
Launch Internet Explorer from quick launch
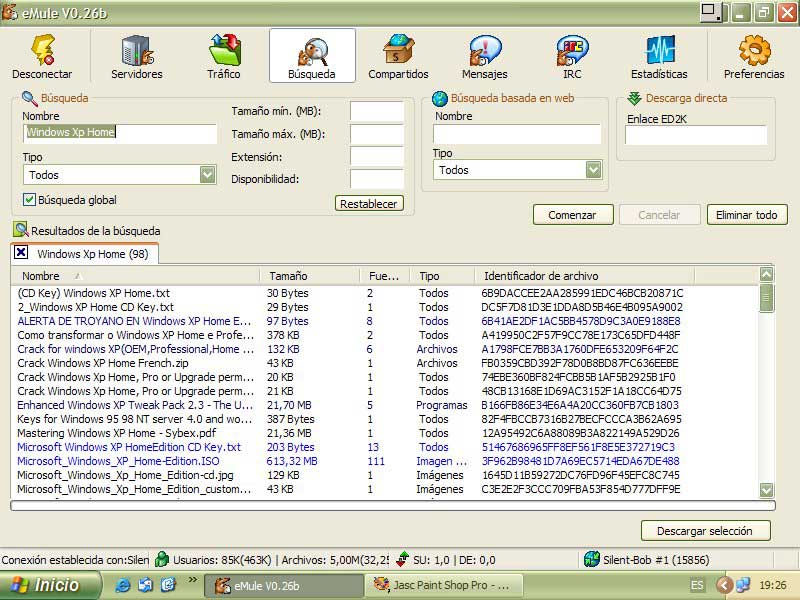[122, 585]
